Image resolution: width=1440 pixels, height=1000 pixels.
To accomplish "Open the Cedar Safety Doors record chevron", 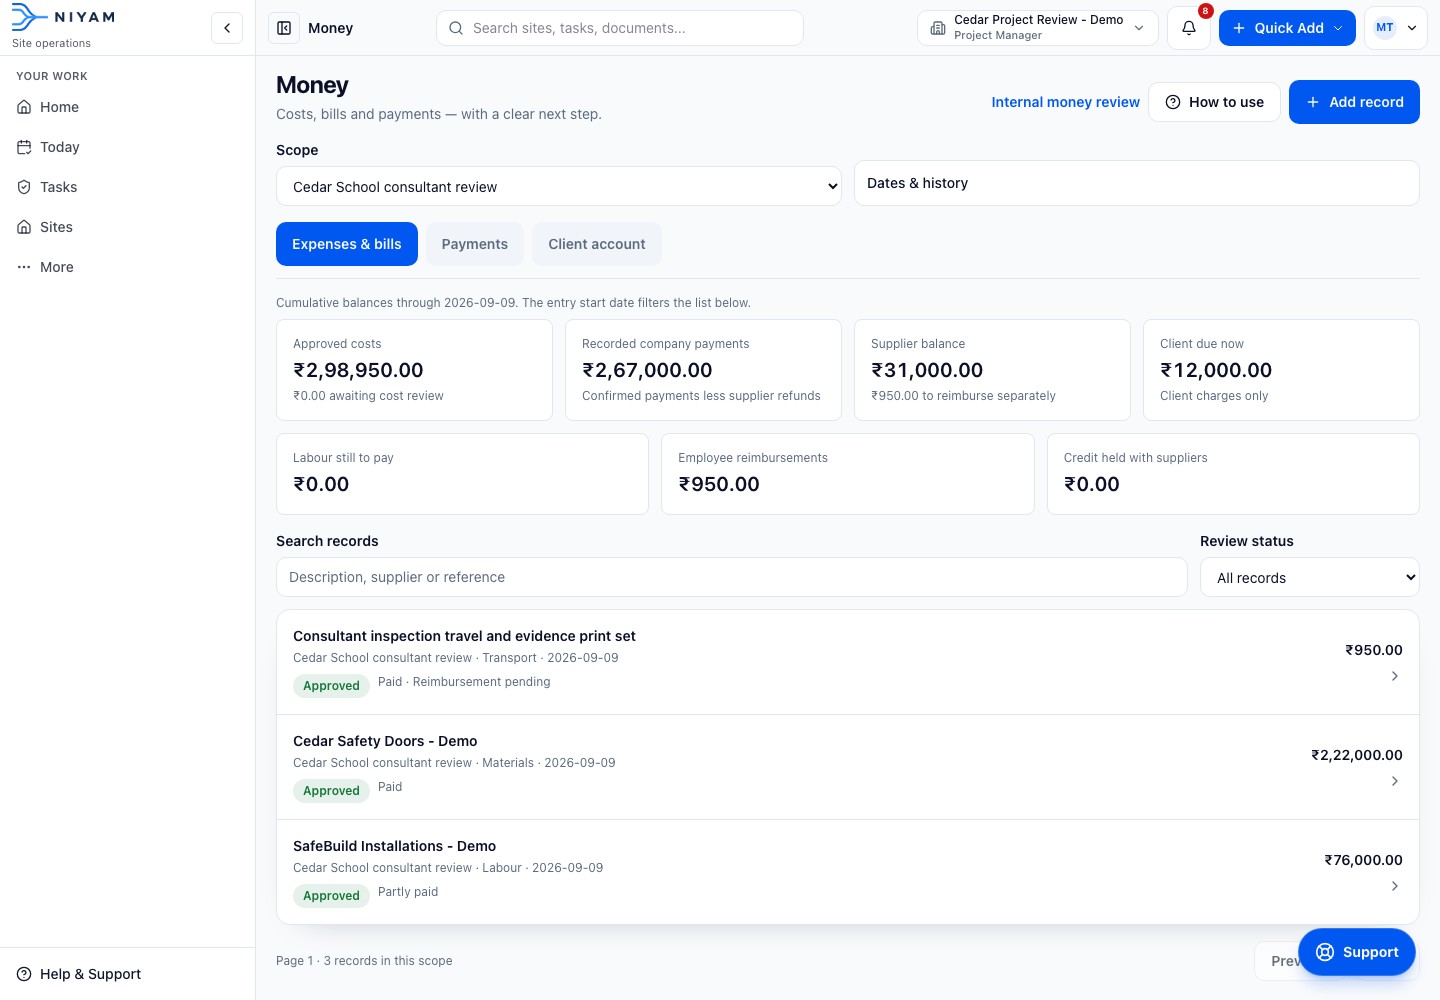I will [1394, 781].
